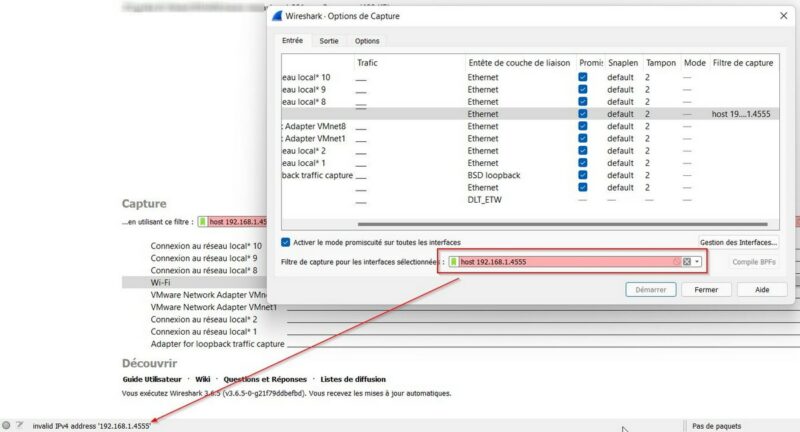
Task: Open the Guide Utilisateur link
Action: 152,379
